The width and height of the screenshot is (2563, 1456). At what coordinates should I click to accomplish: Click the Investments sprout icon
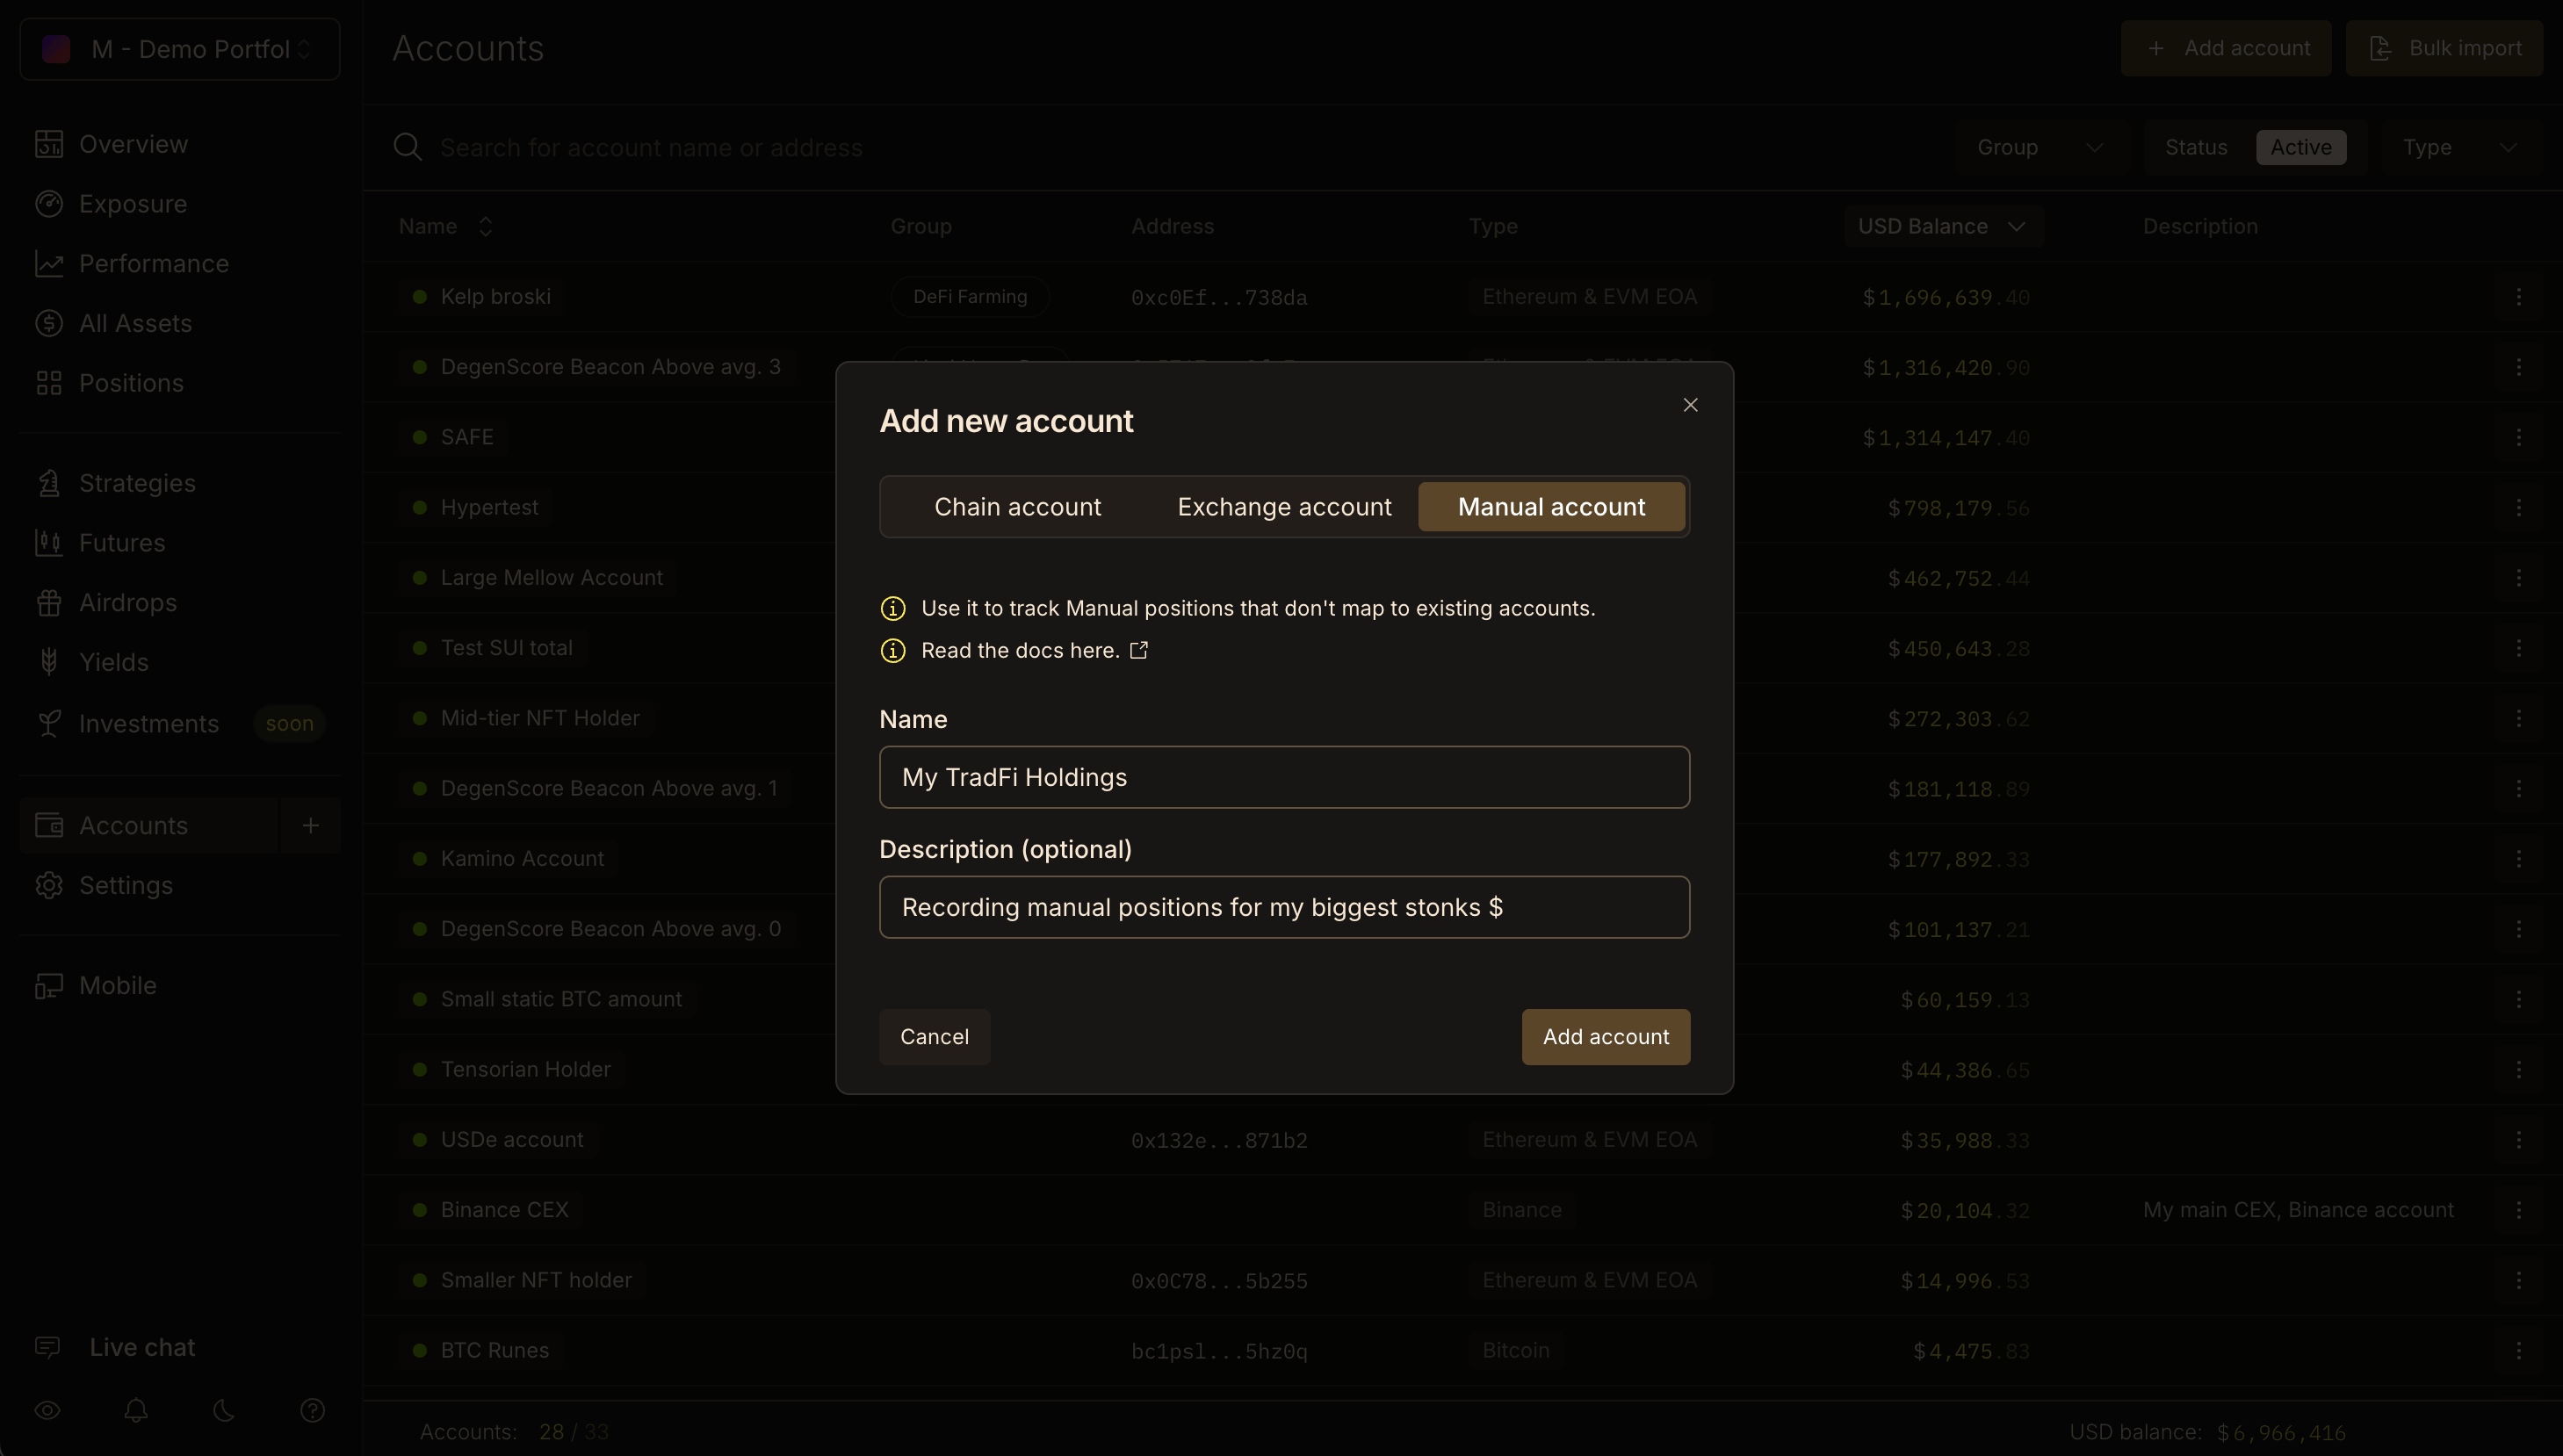click(x=48, y=724)
